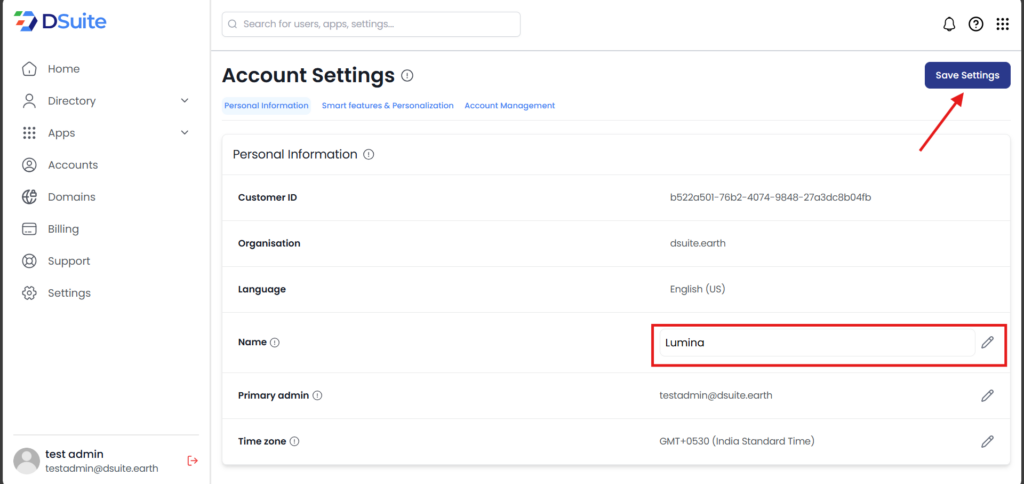Click the red logout icon
1024x484 pixels.
tap(193, 460)
